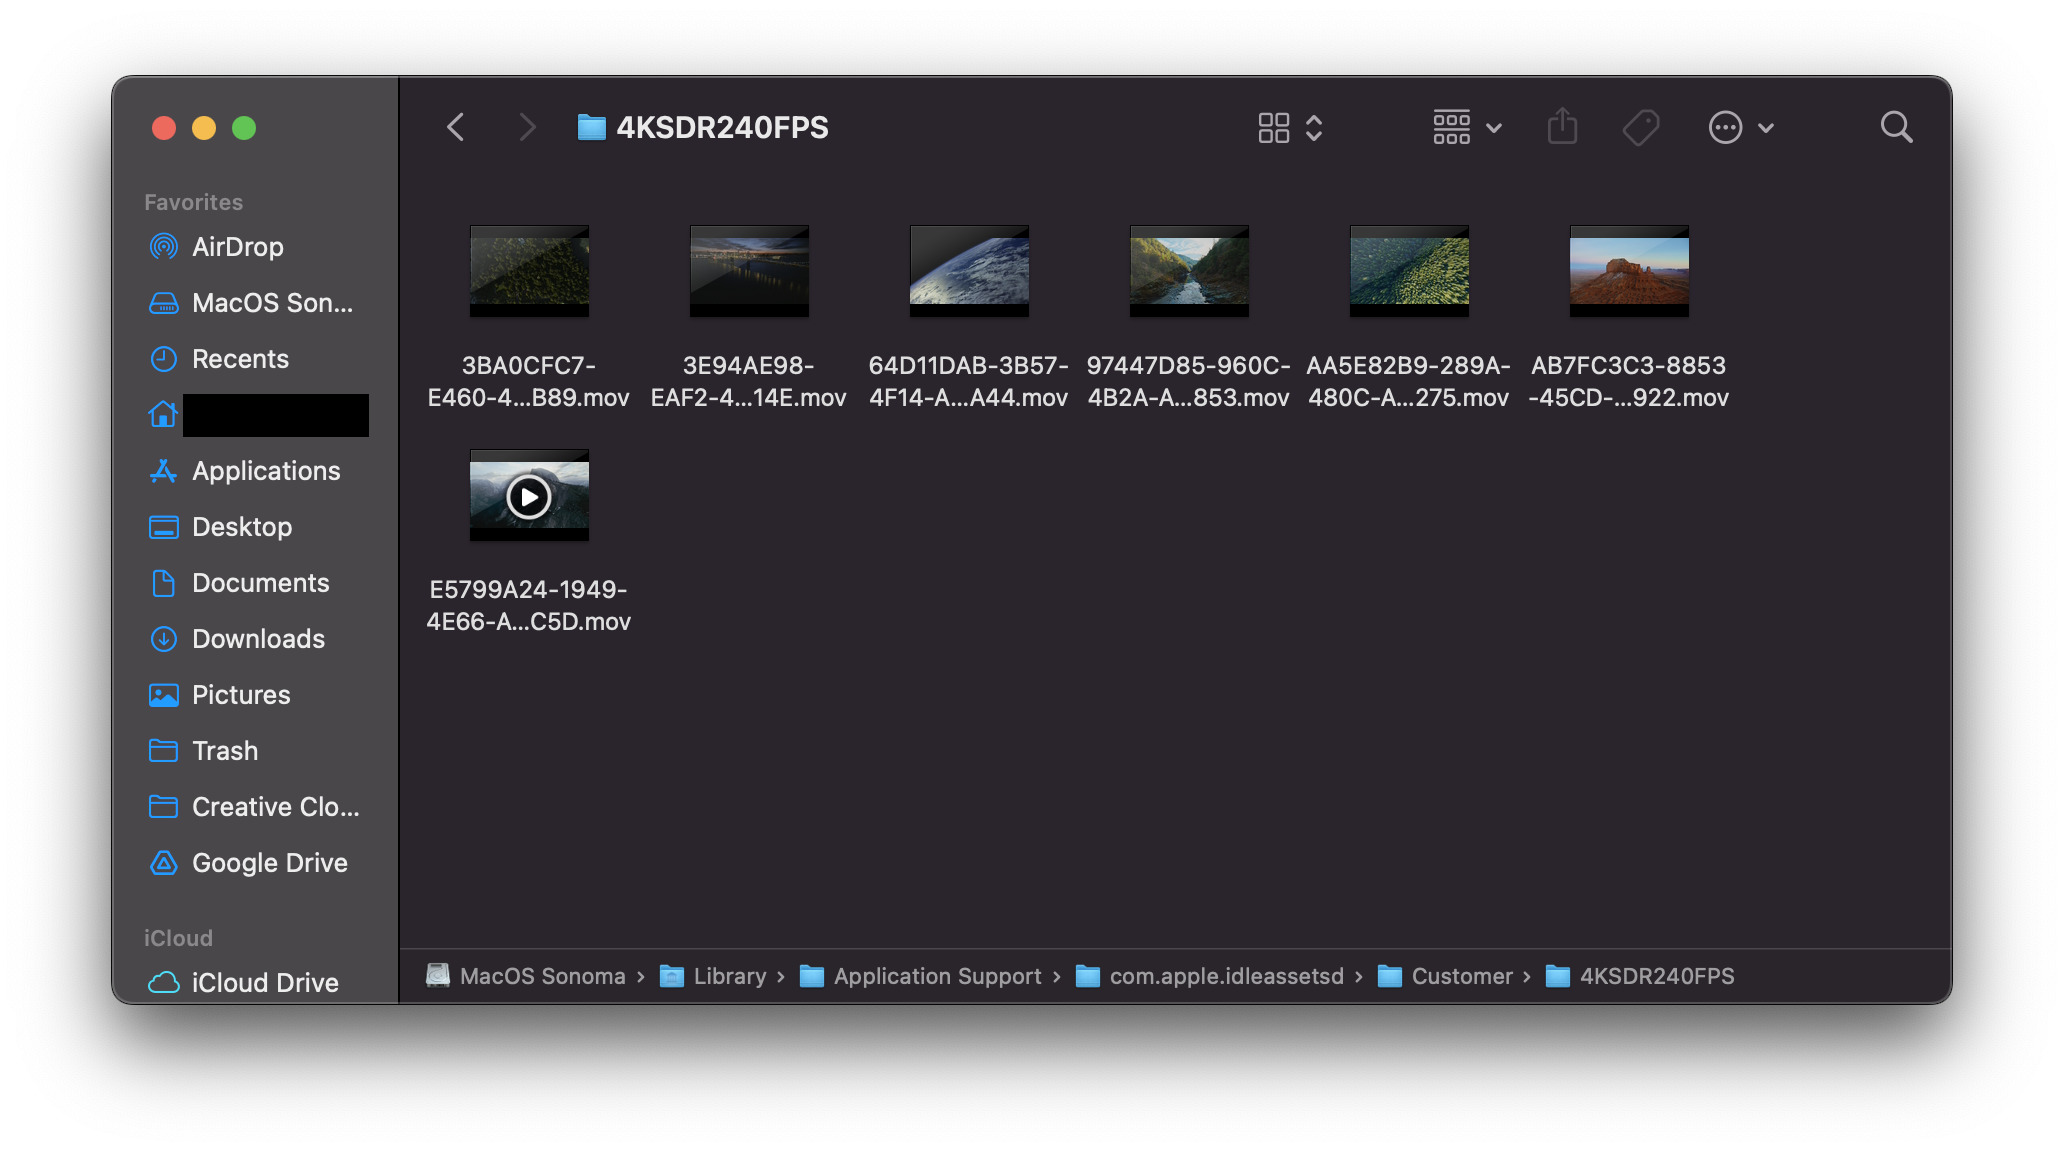Go to Library folder in path bar
Viewport: 2064px width, 1152px height.
coord(729,976)
